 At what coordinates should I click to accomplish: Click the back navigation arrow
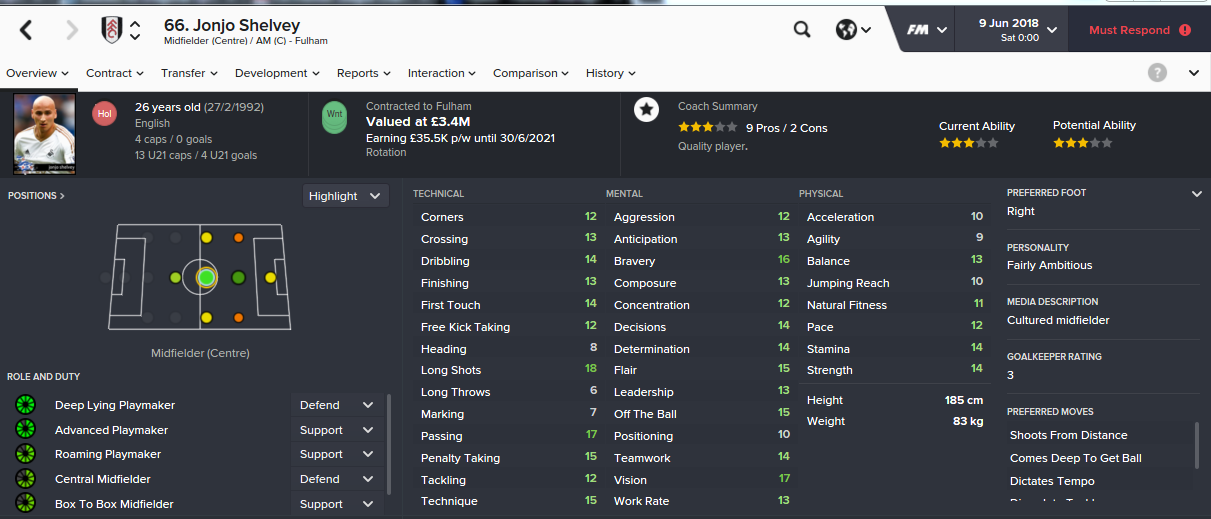pyautogui.click(x=26, y=30)
